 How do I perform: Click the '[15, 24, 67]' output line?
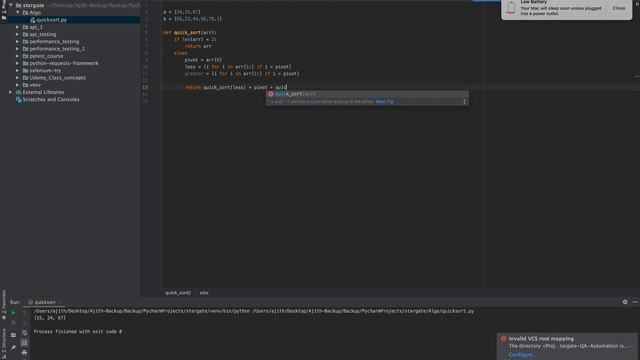[50, 318]
